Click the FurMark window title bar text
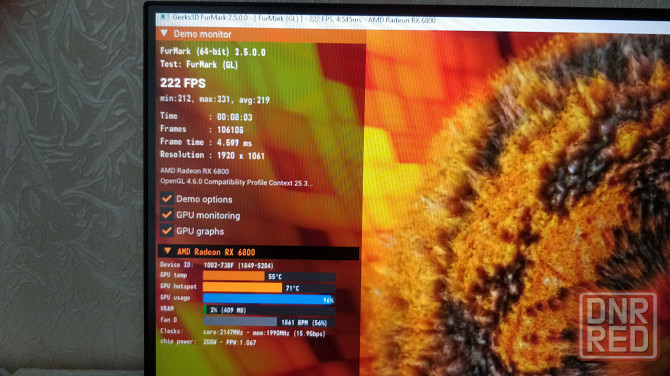This screenshot has width=670, height=376. pos(304,19)
